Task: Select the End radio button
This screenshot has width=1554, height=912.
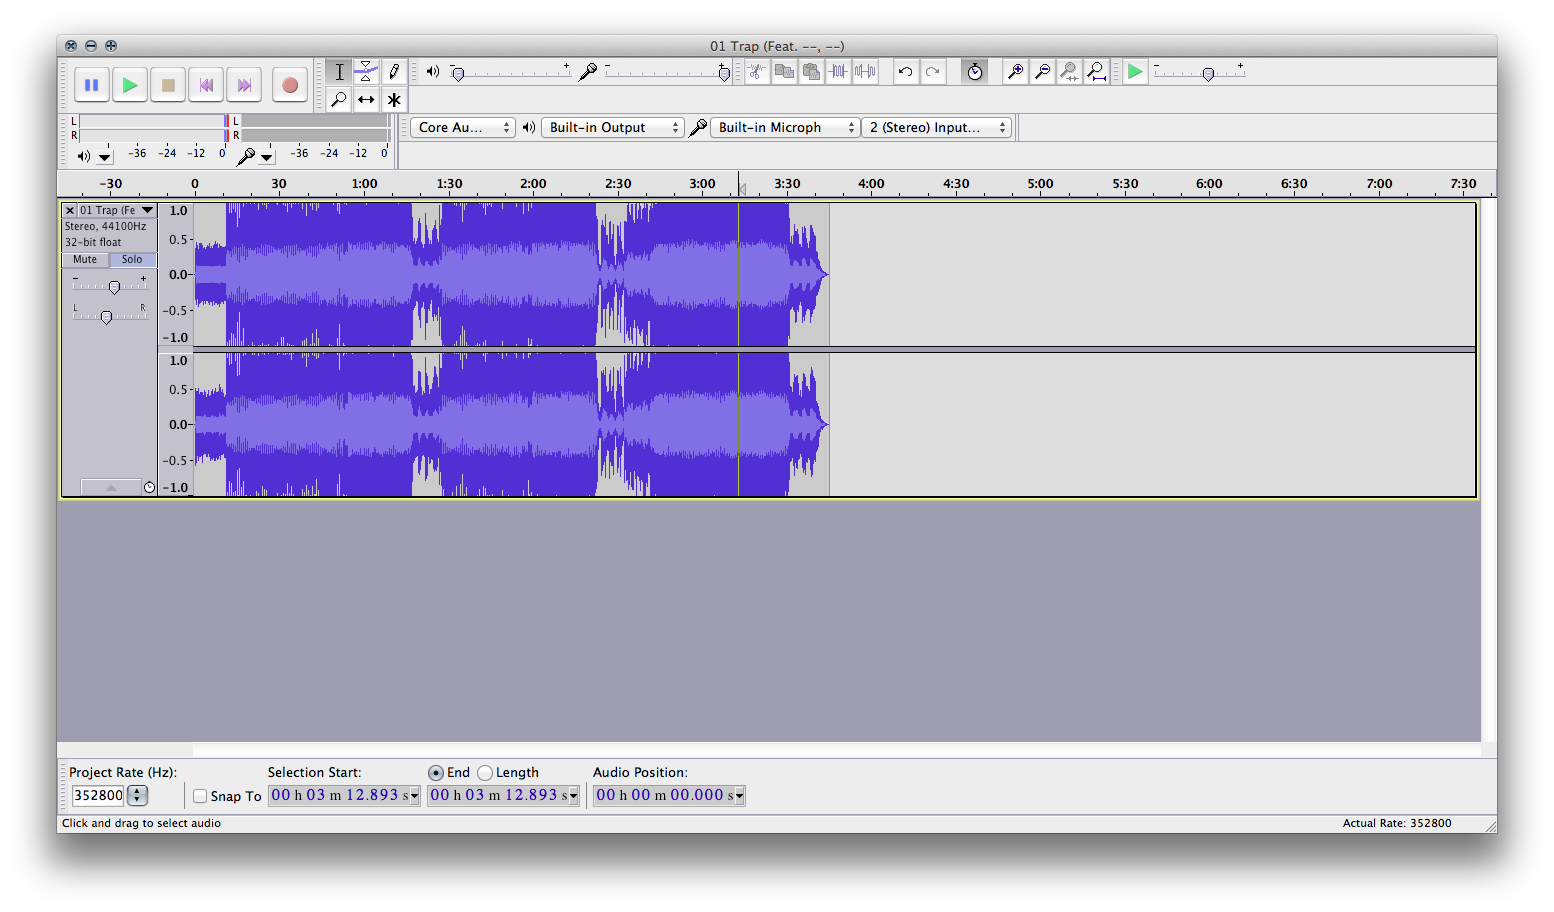Action: [436, 773]
